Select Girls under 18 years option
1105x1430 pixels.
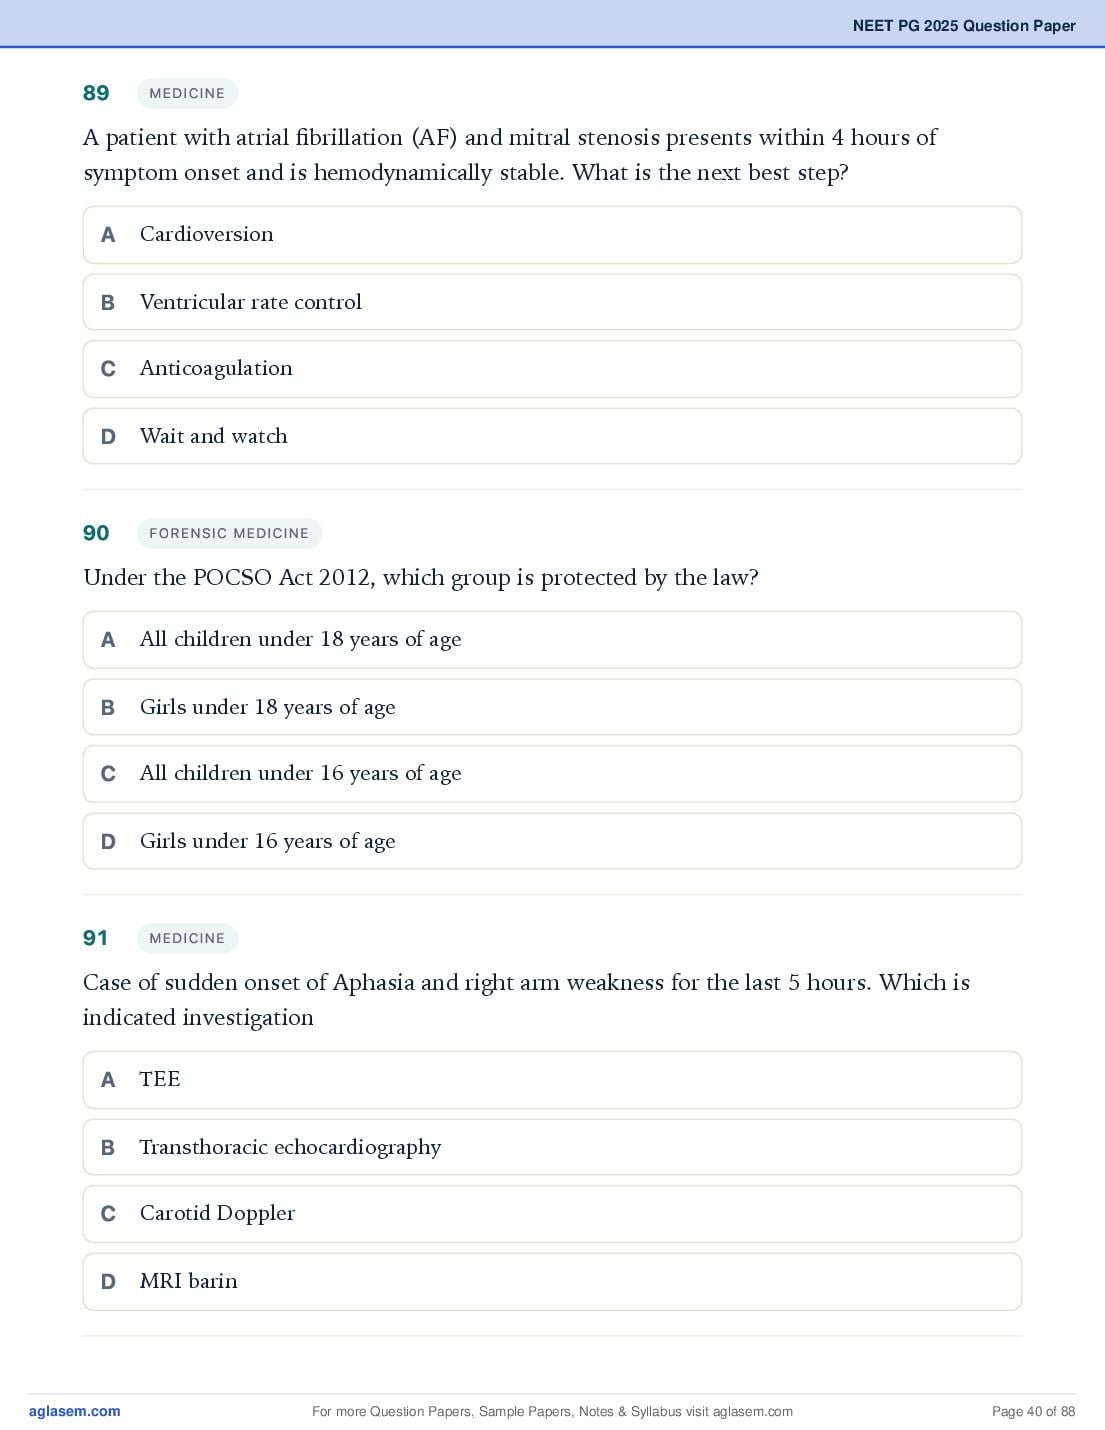552,707
